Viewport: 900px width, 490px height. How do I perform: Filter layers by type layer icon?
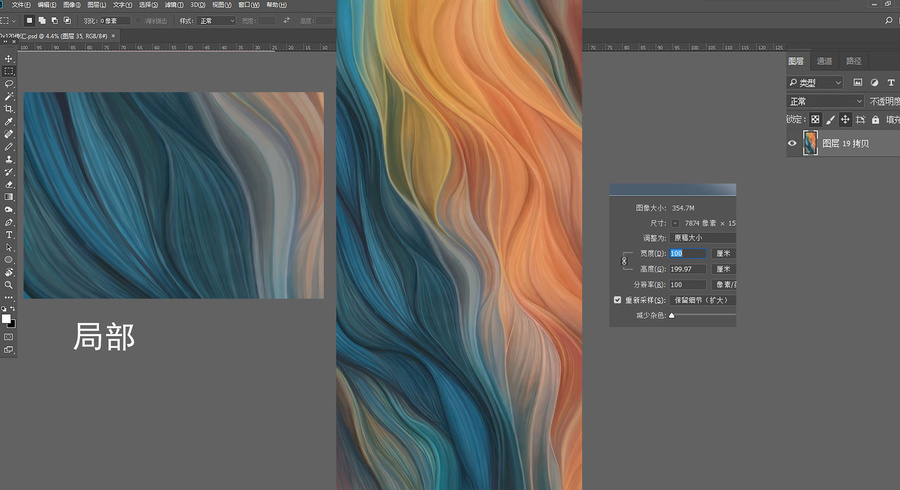[x=891, y=83]
